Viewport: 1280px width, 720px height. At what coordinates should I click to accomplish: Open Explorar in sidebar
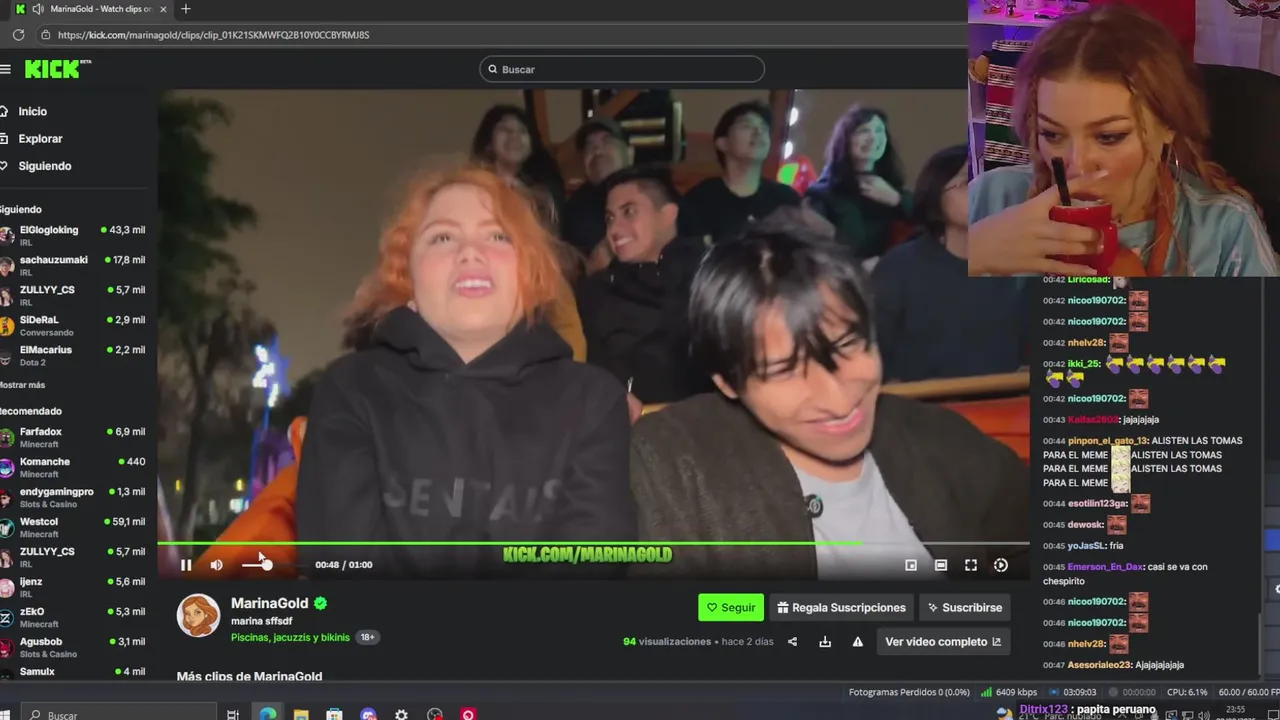[40, 139]
